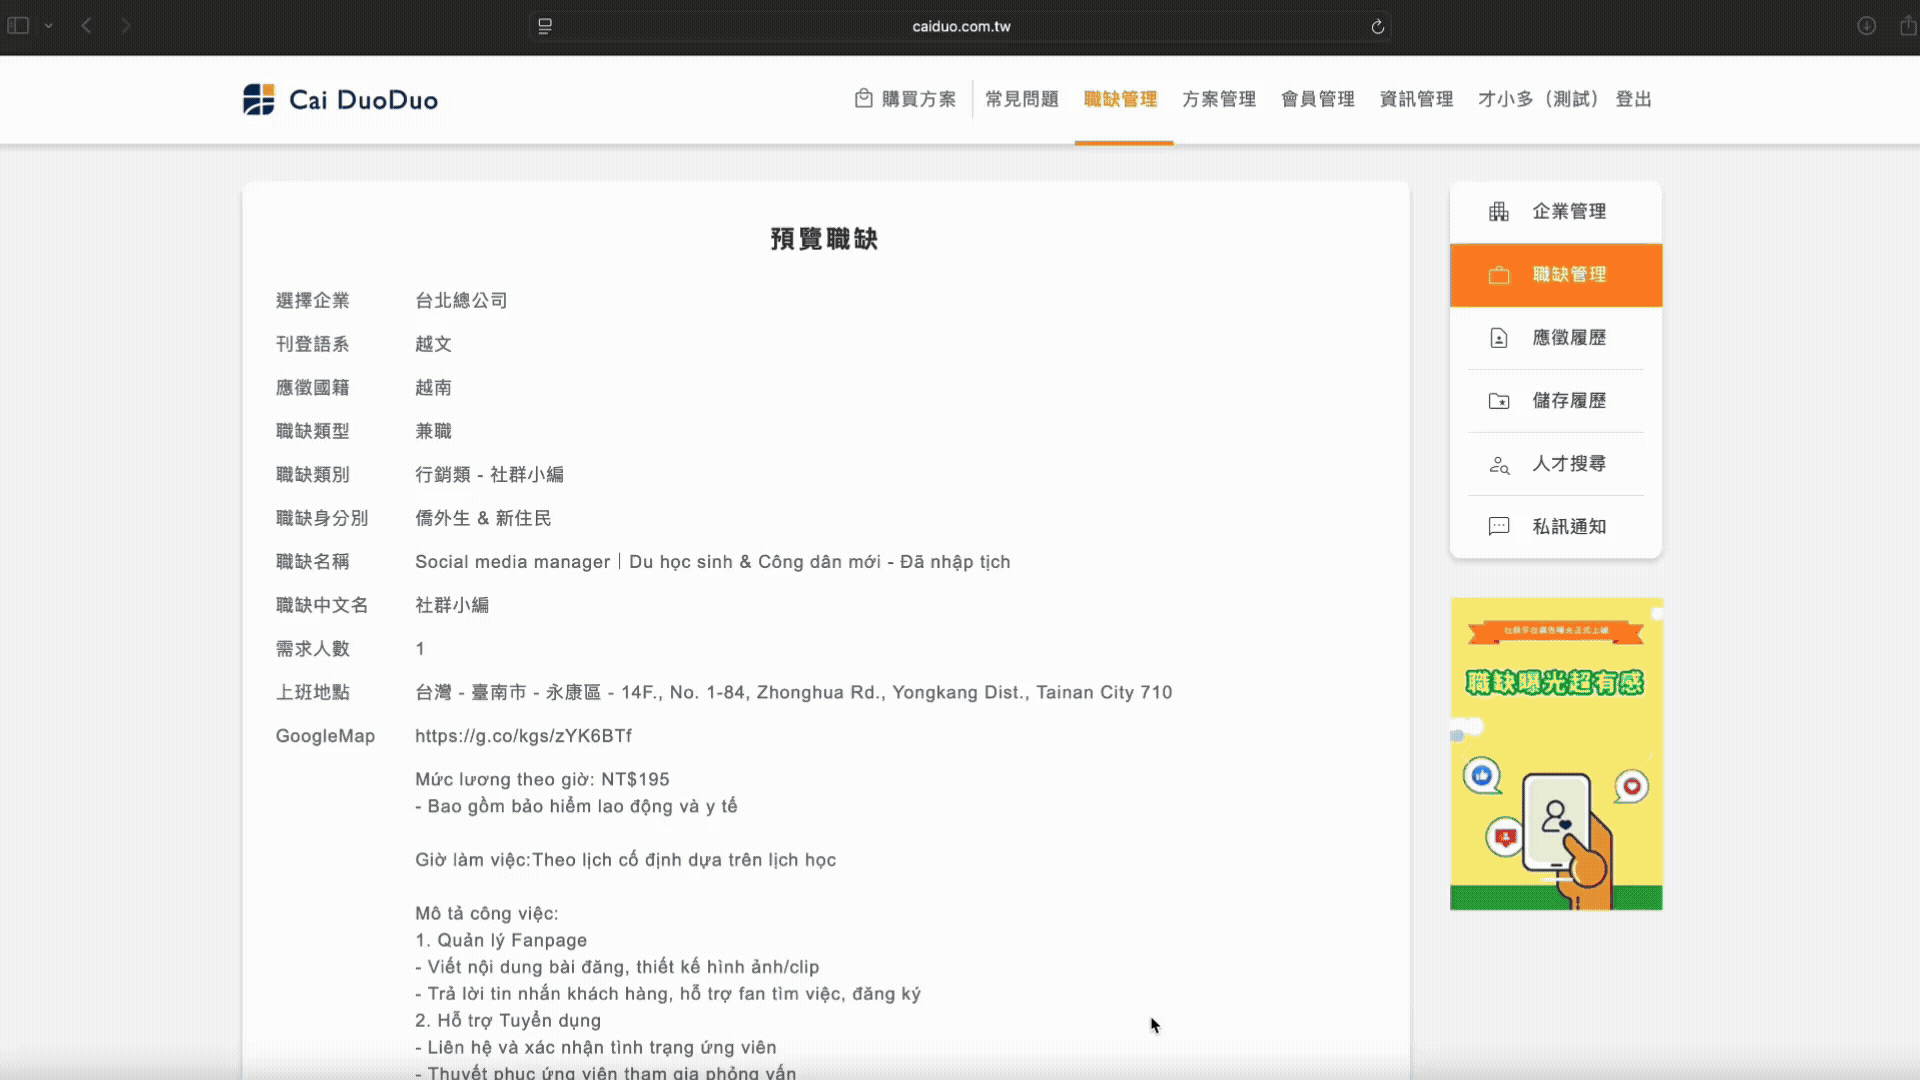Click the building icon for 企業管理
This screenshot has width=1920, height=1080.
(1498, 211)
